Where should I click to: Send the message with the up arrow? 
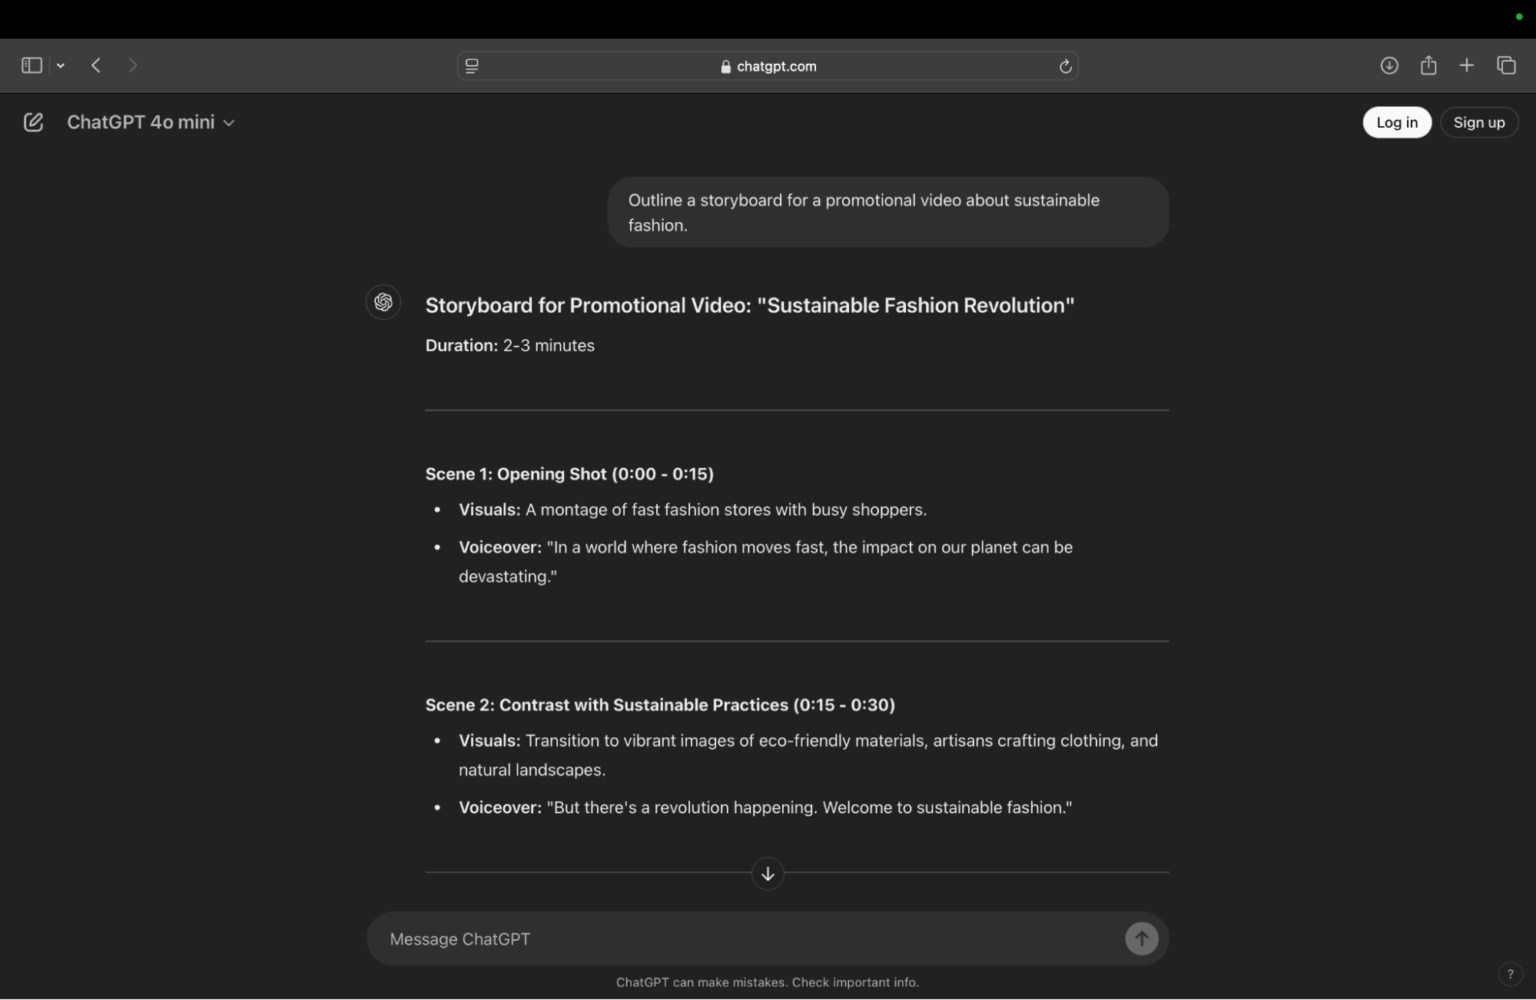point(1141,938)
